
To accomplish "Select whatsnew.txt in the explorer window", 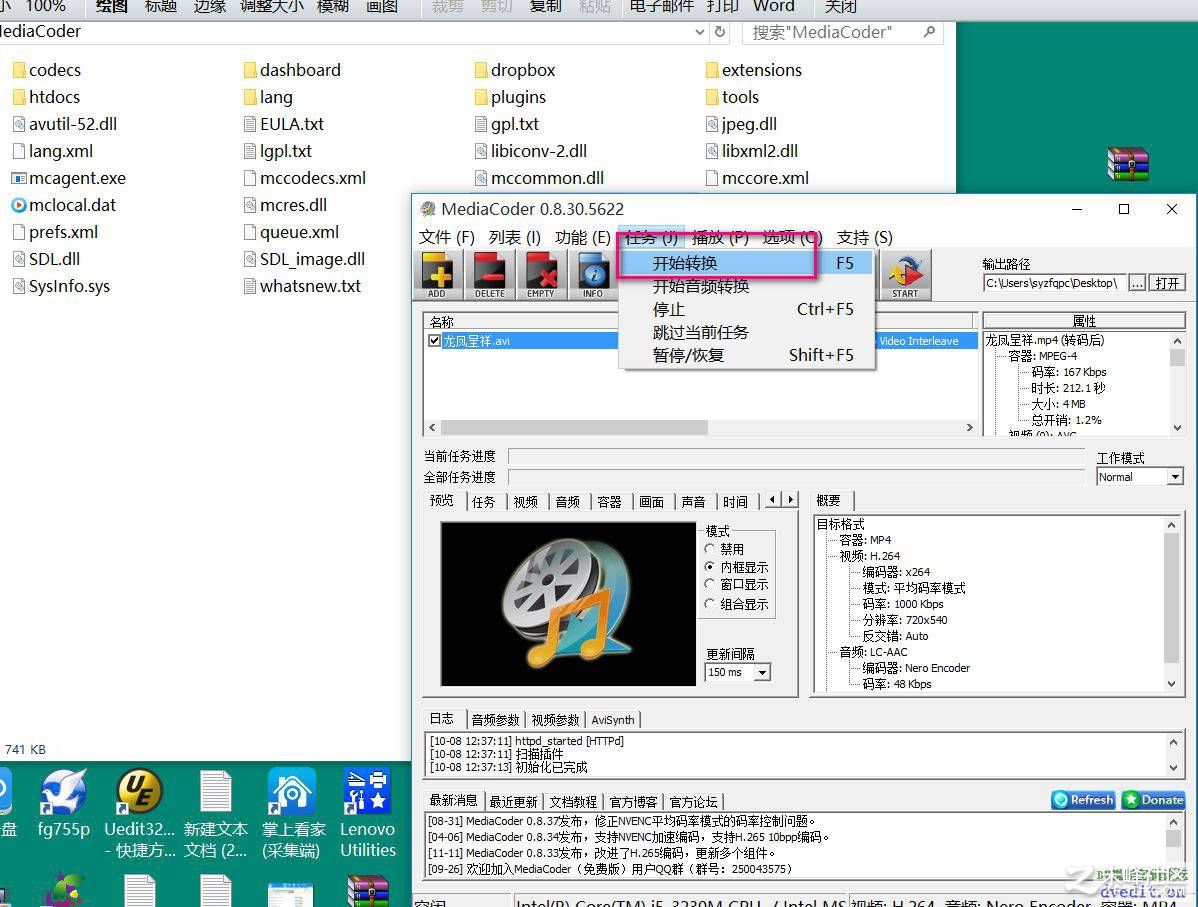I will tap(302, 286).
